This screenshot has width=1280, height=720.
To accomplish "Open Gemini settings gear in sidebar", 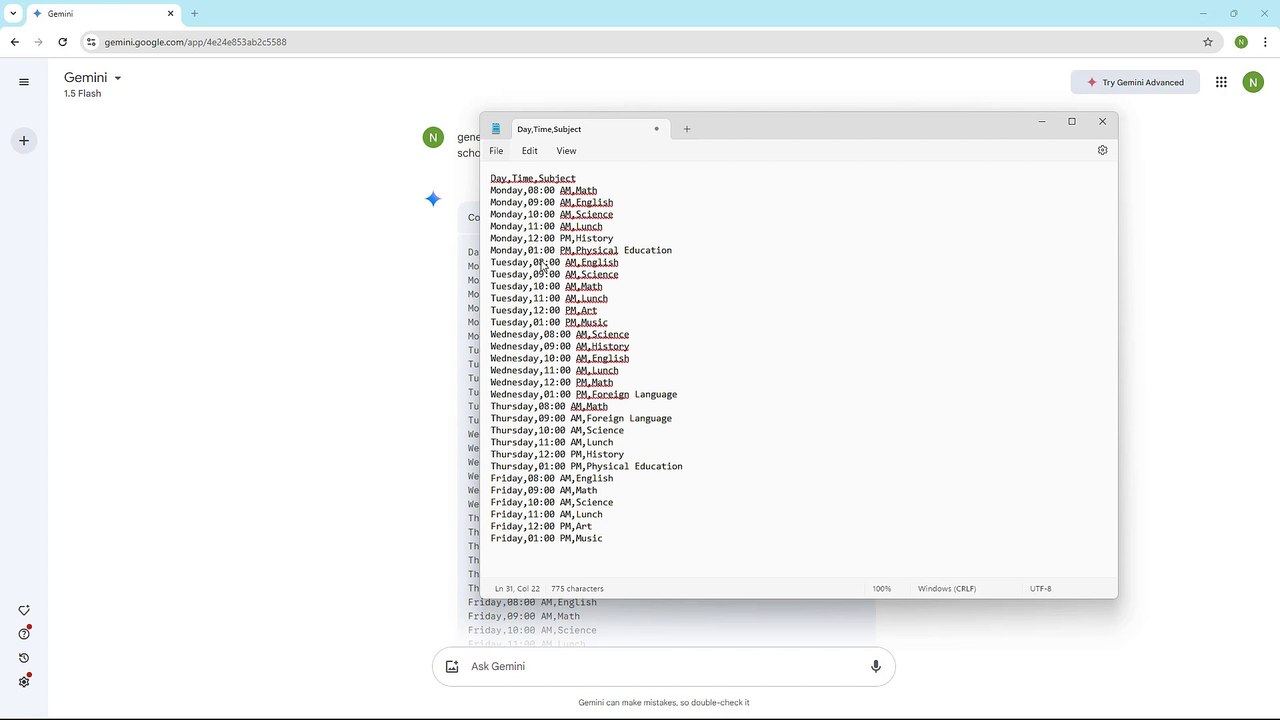I will [24, 682].
